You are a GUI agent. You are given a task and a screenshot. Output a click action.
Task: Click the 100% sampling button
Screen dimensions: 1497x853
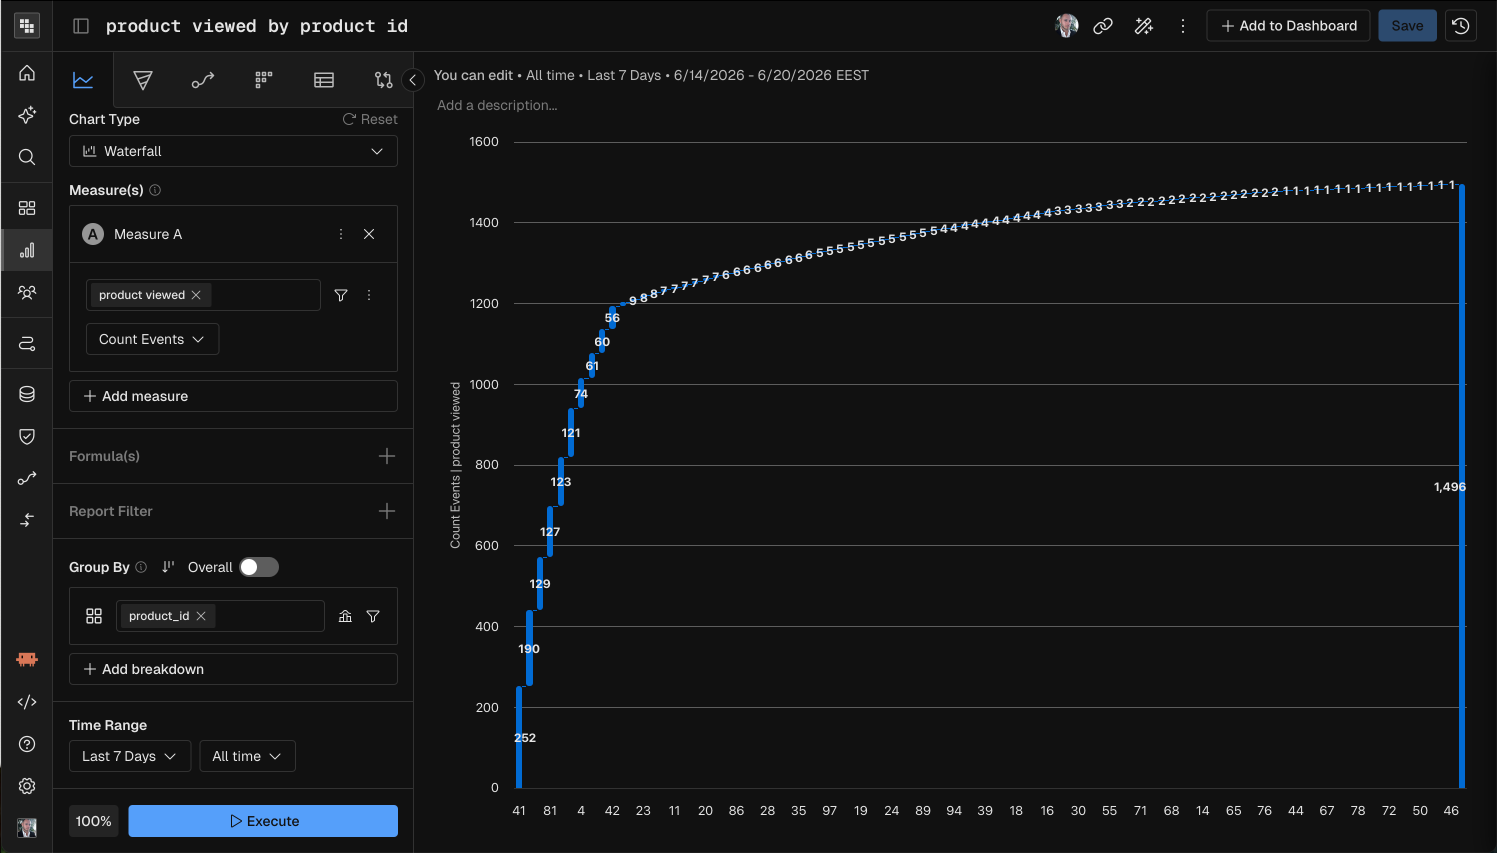[x=94, y=821]
